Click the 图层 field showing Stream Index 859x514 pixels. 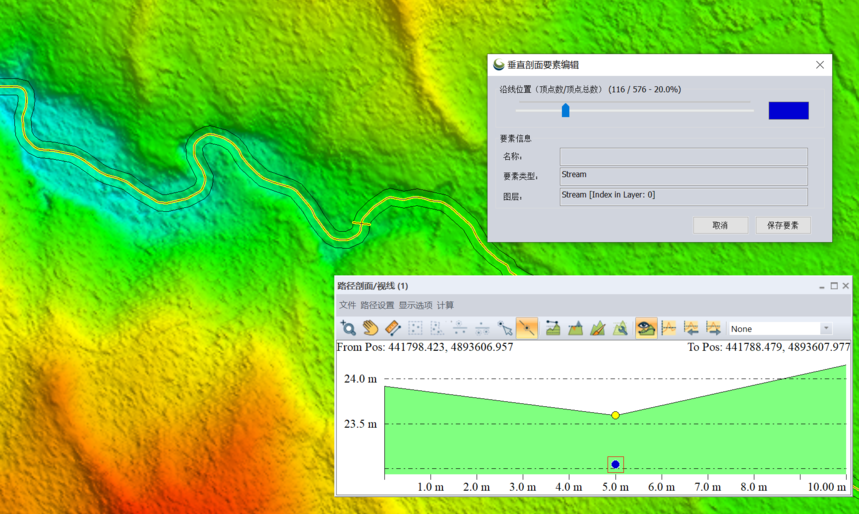point(683,197)
